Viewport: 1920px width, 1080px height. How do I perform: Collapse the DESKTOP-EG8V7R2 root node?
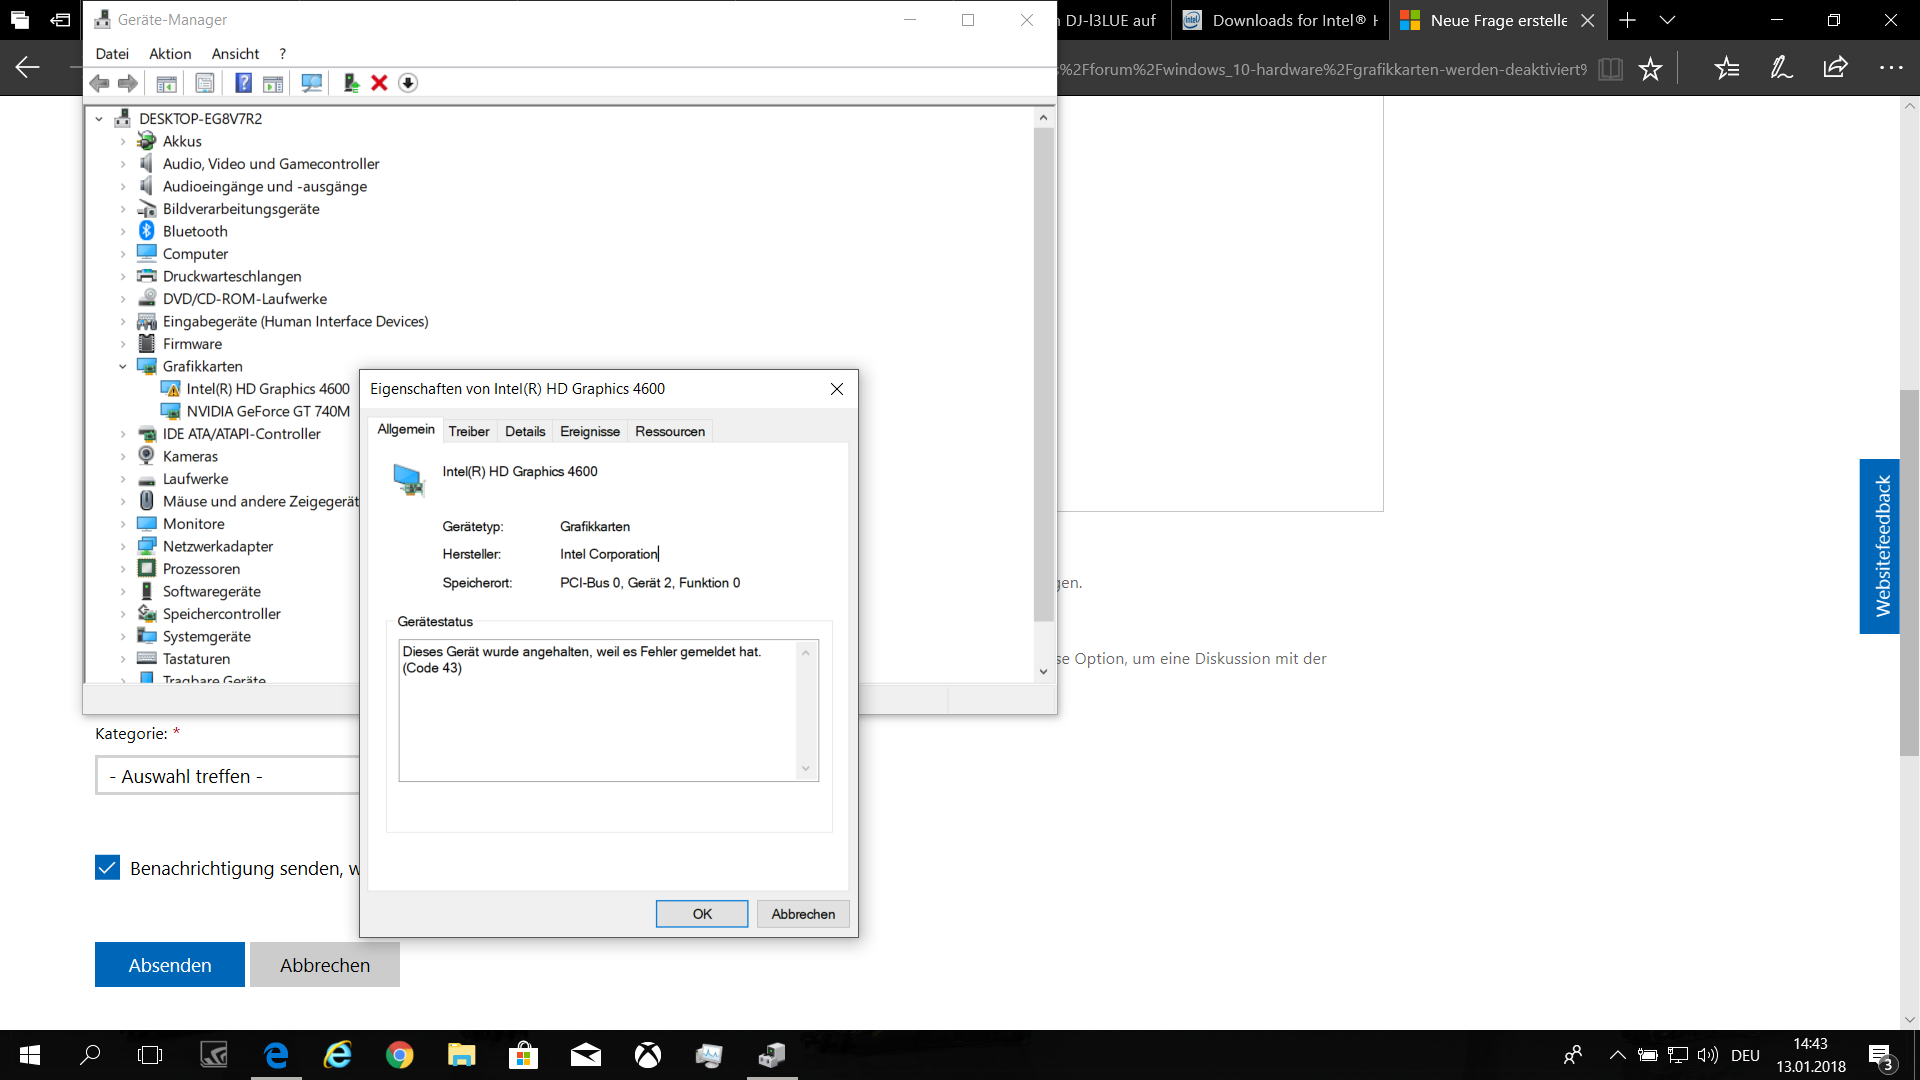[x=99, y=119]
